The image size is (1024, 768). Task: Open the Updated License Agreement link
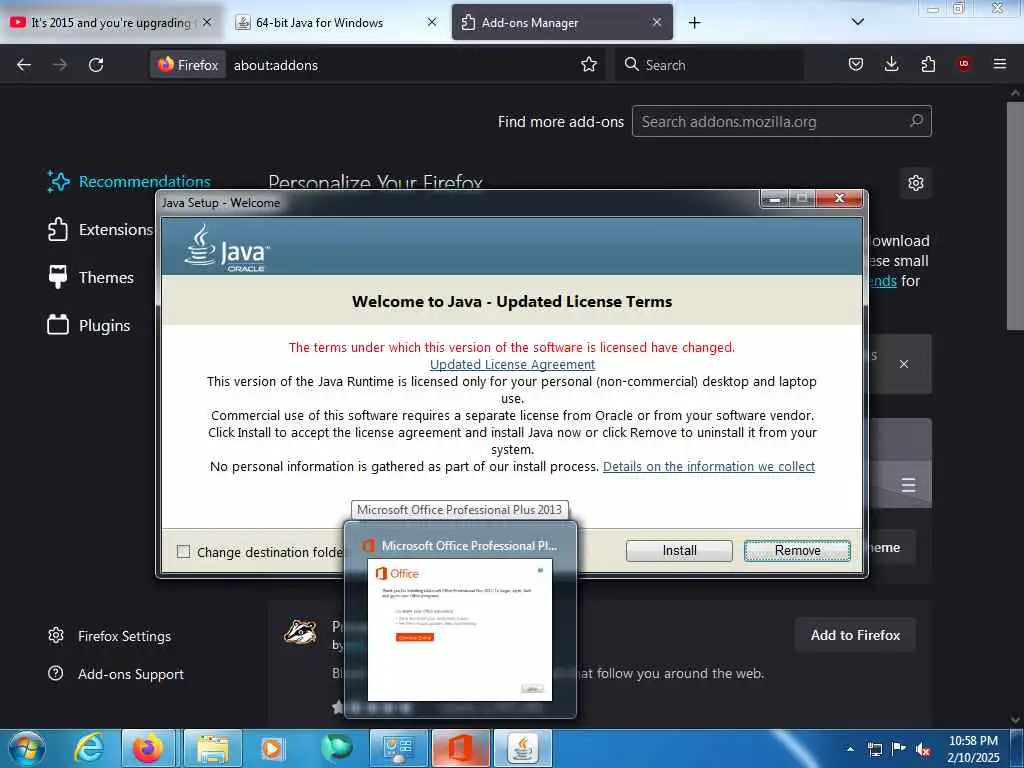pos(512,364)
